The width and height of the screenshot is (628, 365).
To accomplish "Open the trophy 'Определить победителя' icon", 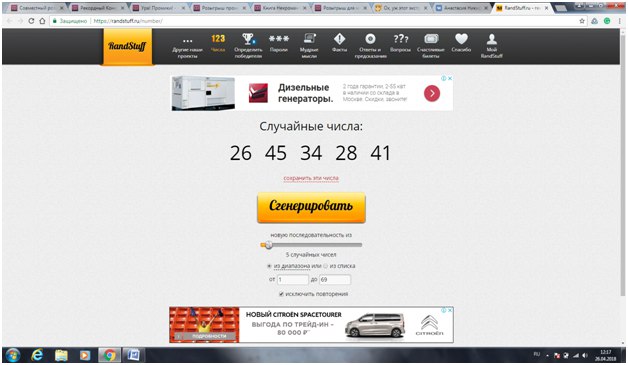I will tap(248, 39).
